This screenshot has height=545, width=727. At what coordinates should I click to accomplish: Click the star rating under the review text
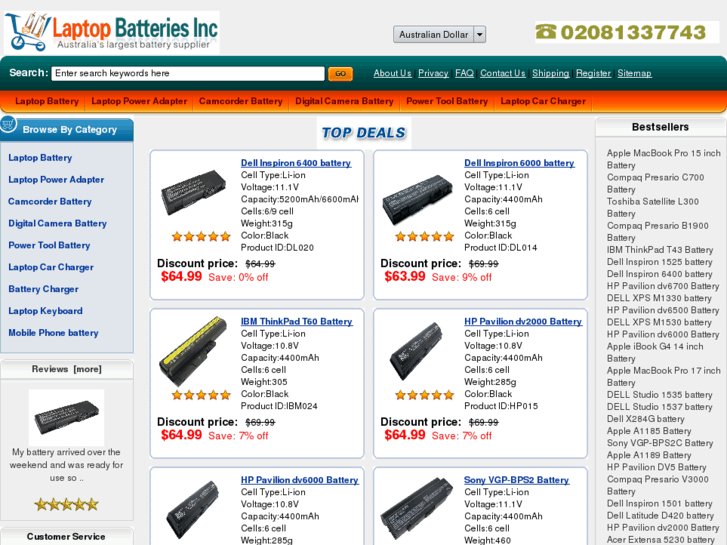coord(66,504)
